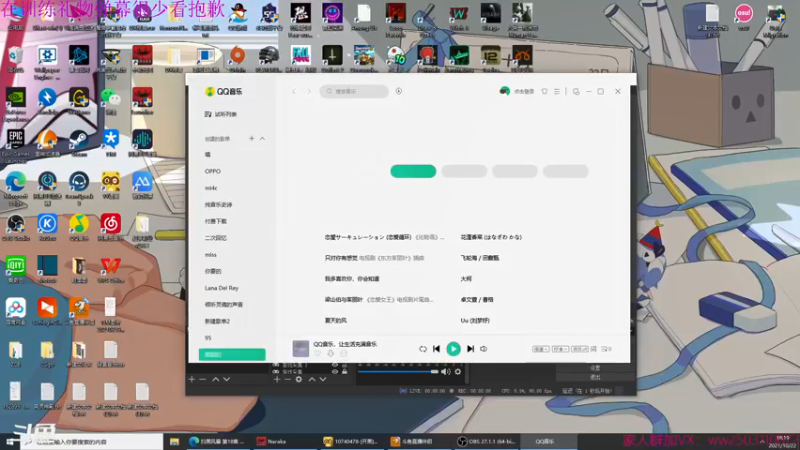The image size is (800, 450).
Task: Open the listen-to-identify song icon beside search
Action: pos(398,91)
